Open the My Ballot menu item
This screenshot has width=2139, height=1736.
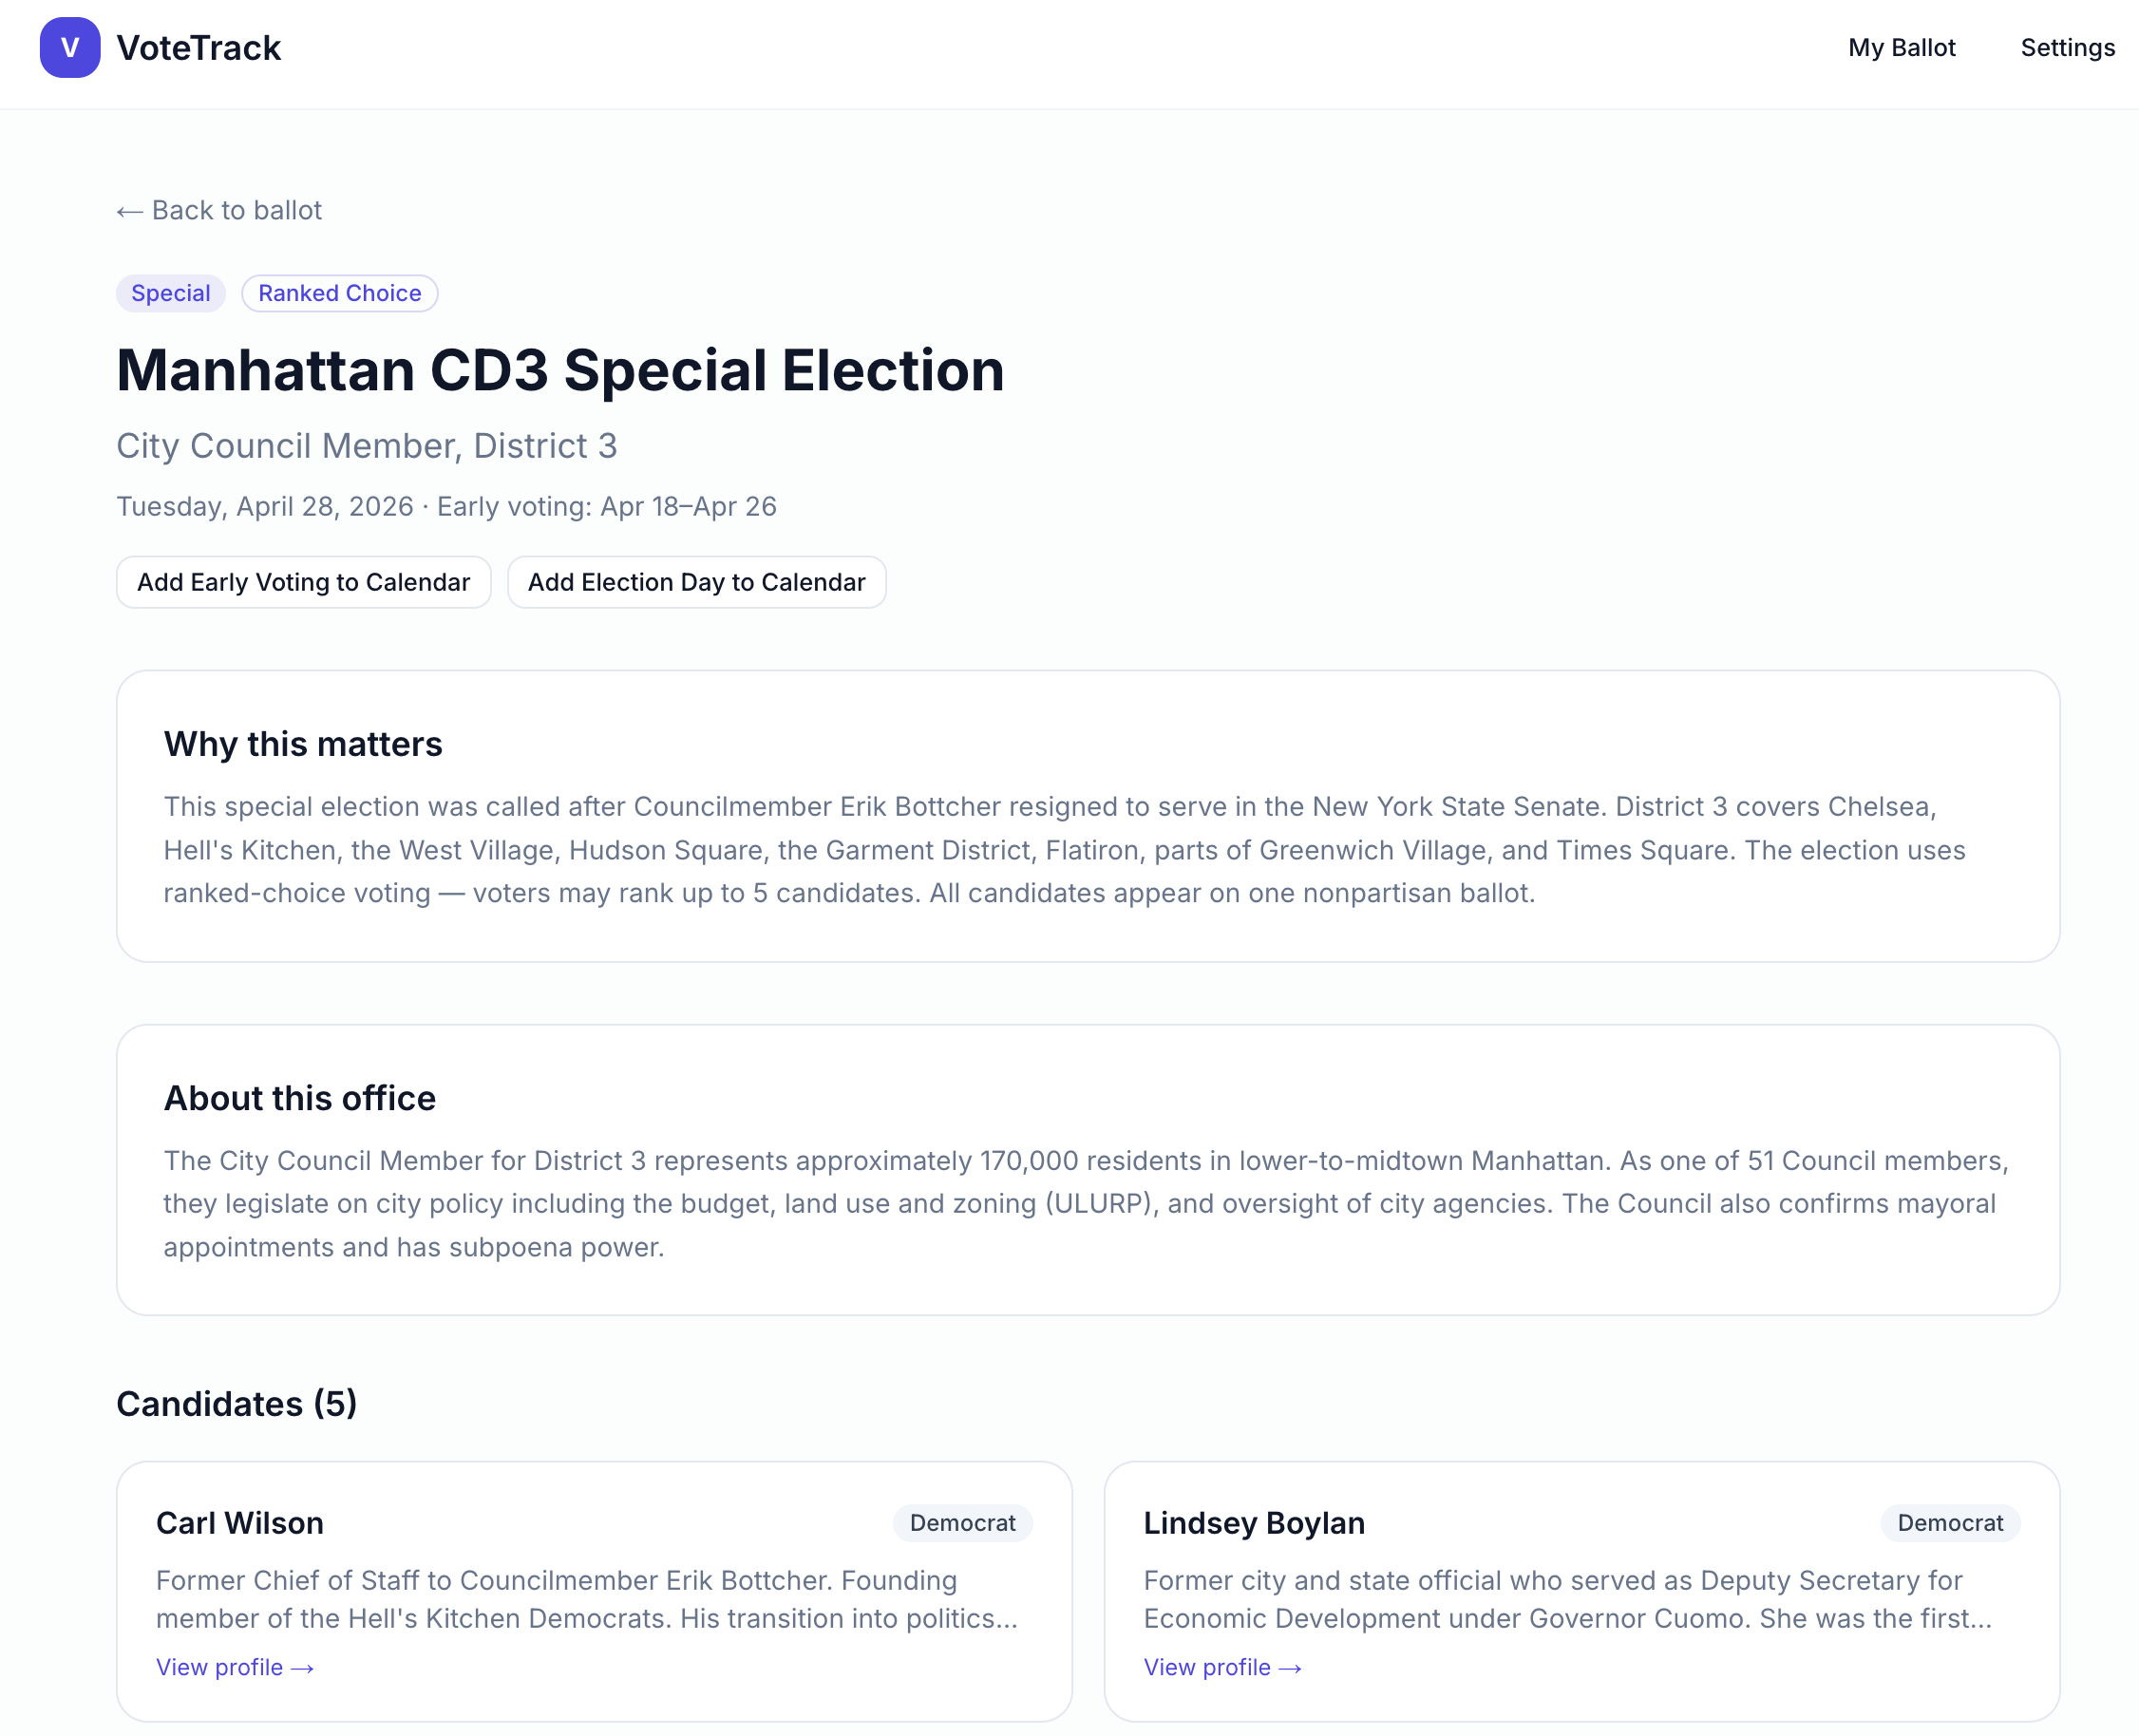[1900, 48]
